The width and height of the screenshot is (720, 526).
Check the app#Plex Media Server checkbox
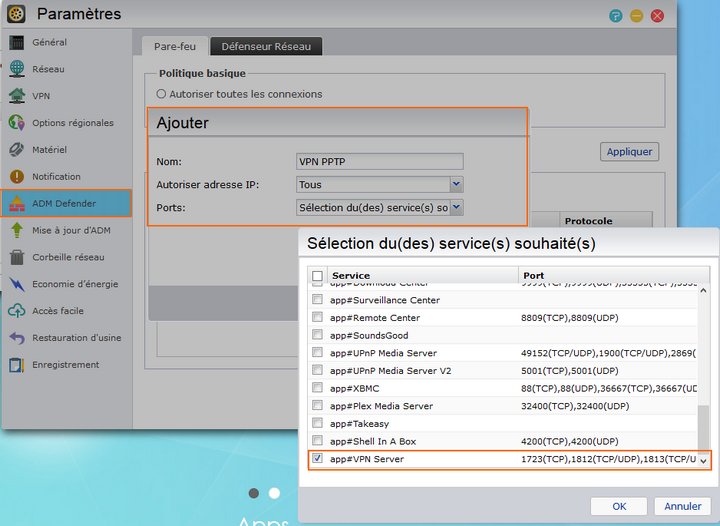pyautogui.click(x=317, y=406)
